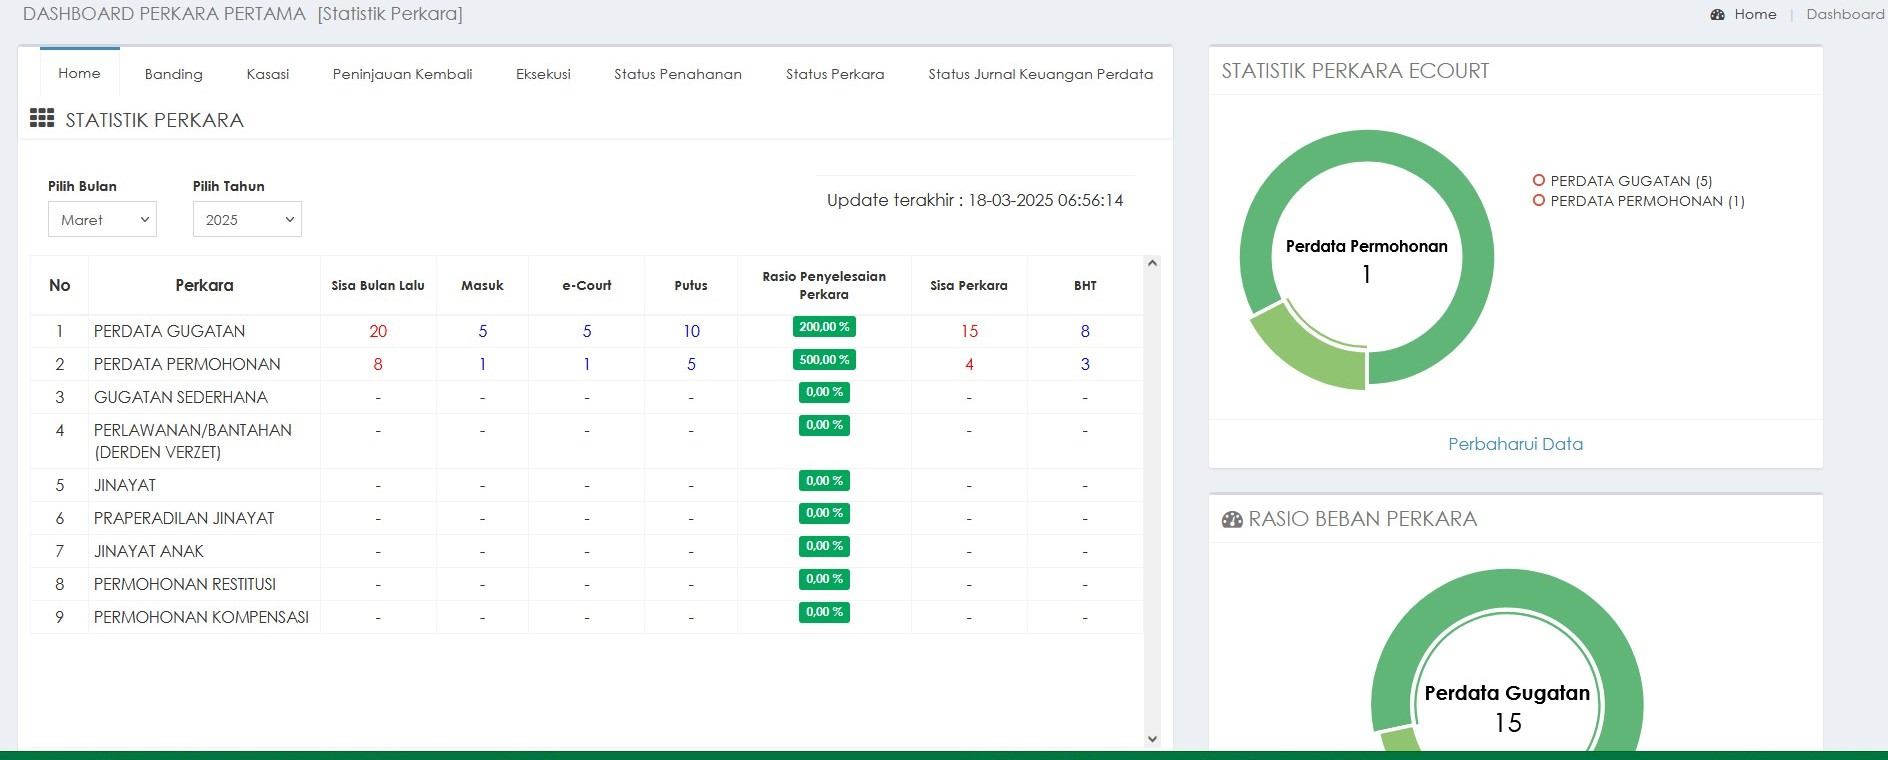Click the Statistik Perkara grid icon
Image resolution: width=1888 pixels, height=760 pixels.
(x=42, y=119)
